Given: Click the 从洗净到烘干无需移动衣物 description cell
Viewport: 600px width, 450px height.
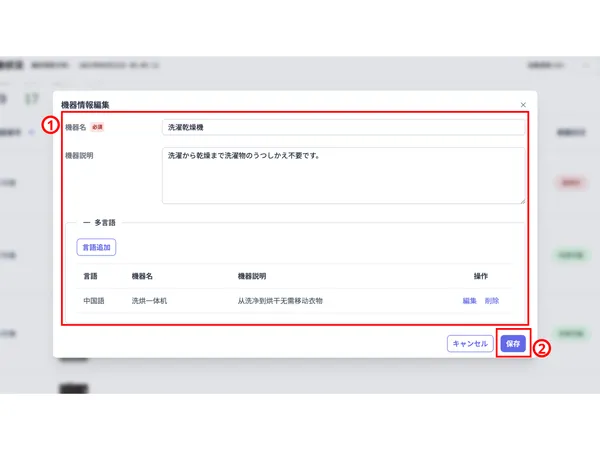Looking at the screenshot, I should pos(280,300).
